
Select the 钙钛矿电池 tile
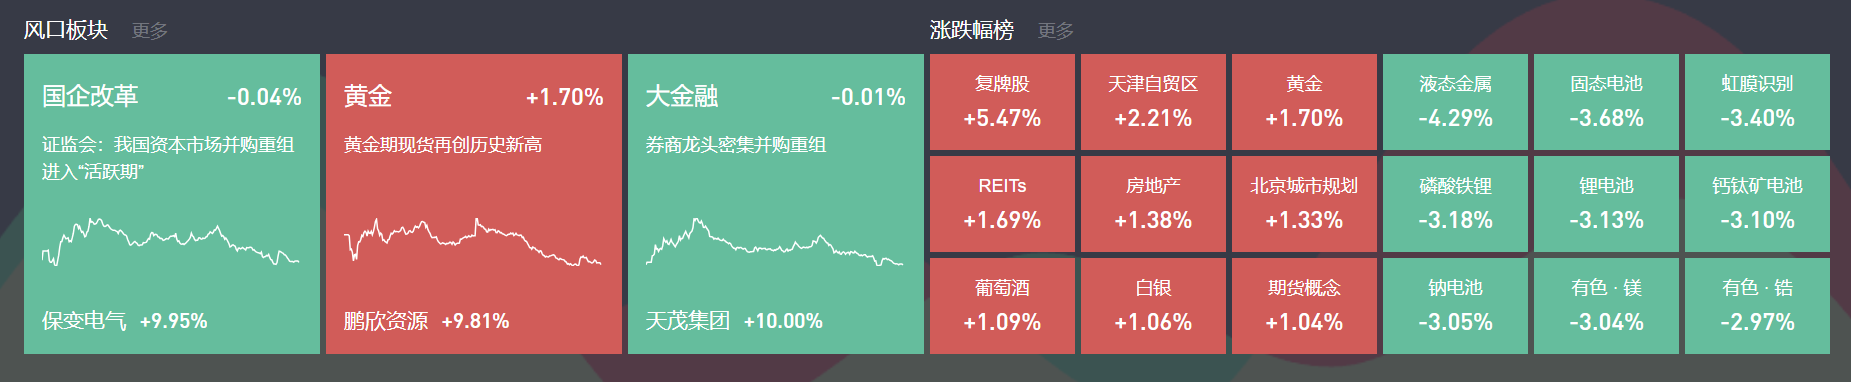pyautogui.click(x=1757, y=204)
